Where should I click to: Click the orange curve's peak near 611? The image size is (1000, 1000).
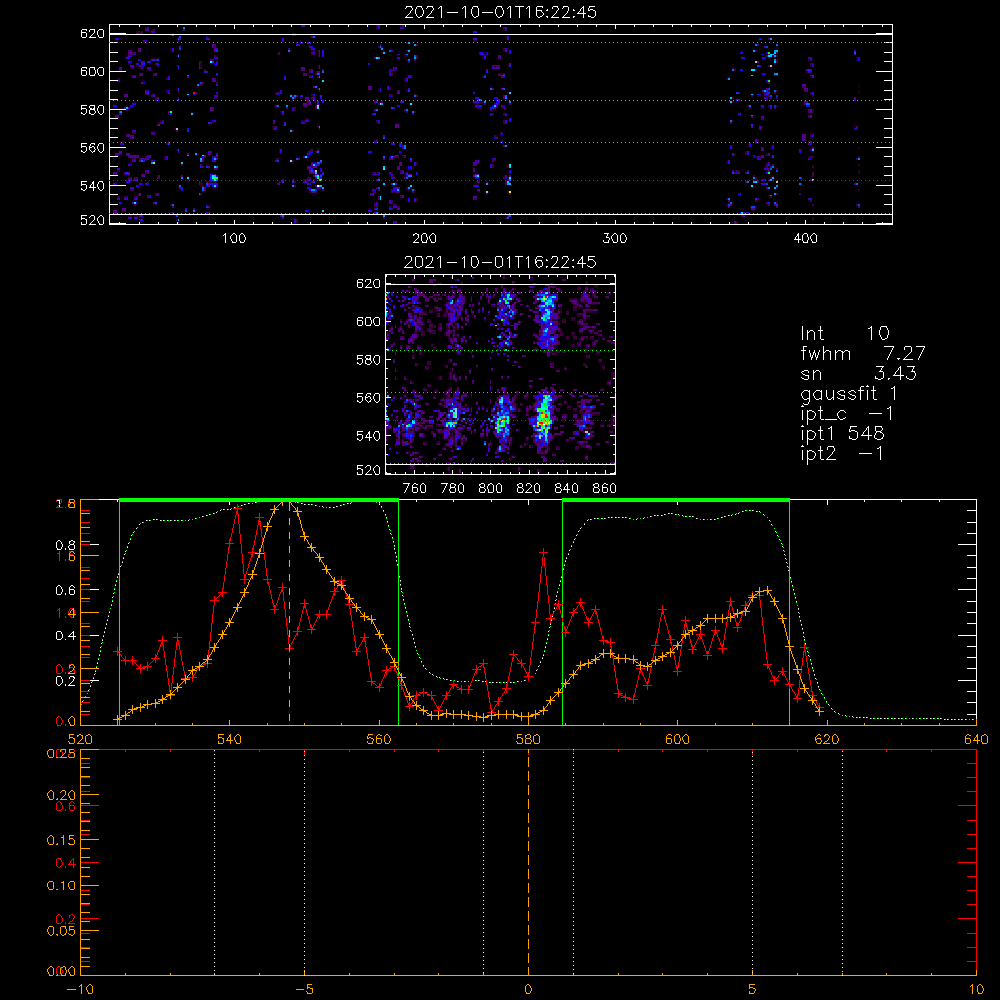(767, 590)
